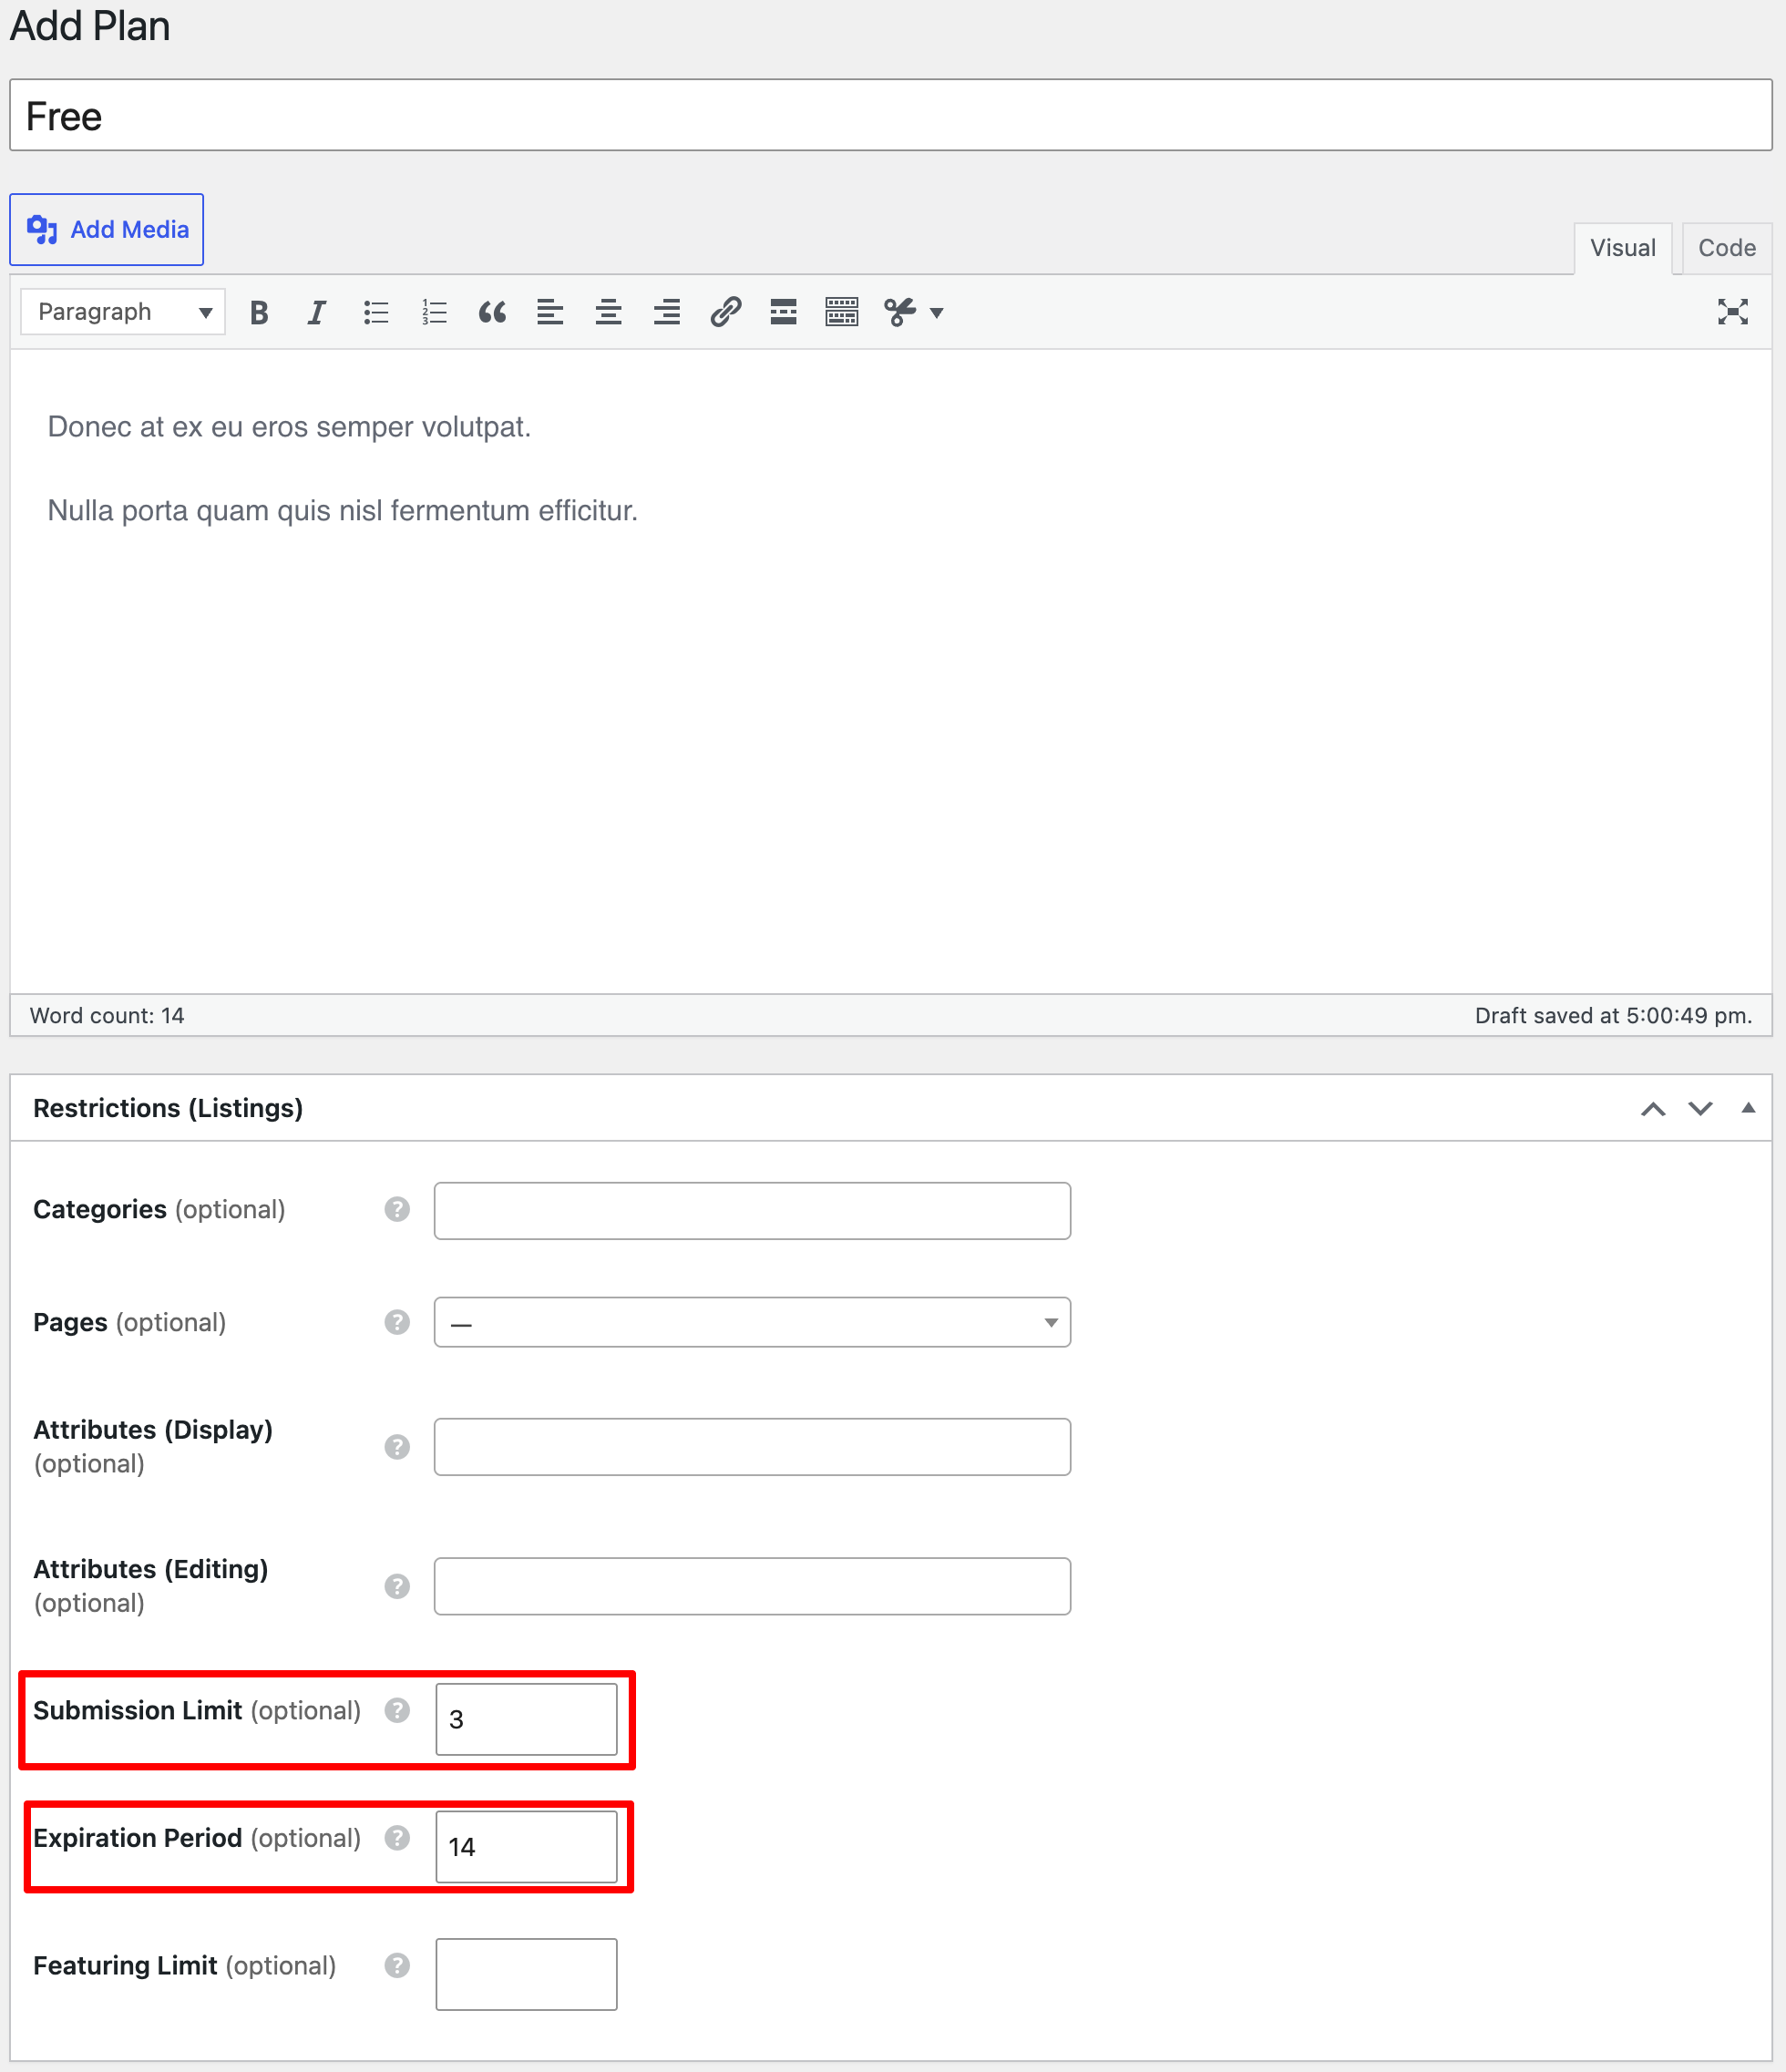Click the text 'Donec at ex eu eros semper volutpat.'
This screenshot has height=2072, width=1786.
click(x=289, y=427)
